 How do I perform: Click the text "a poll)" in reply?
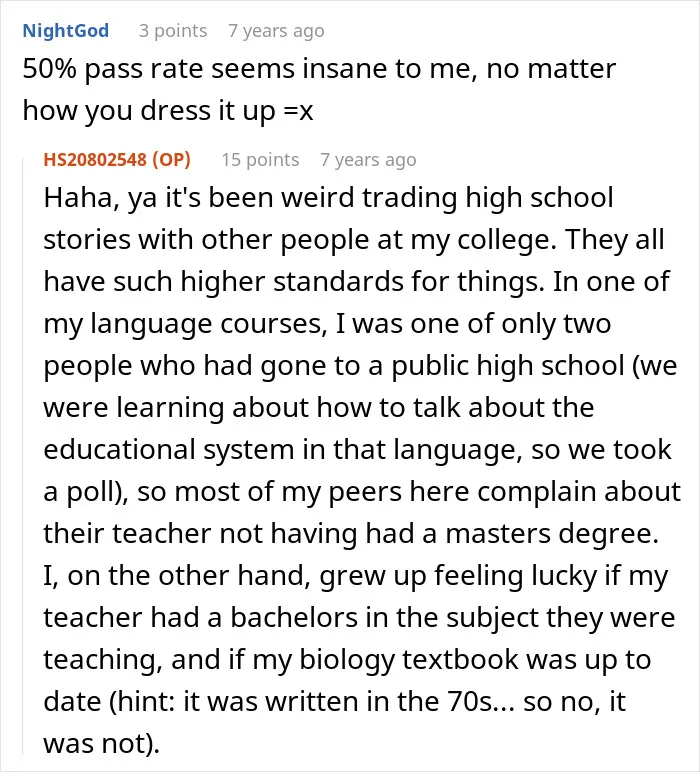pyautogui.click(x=86, y=492)
